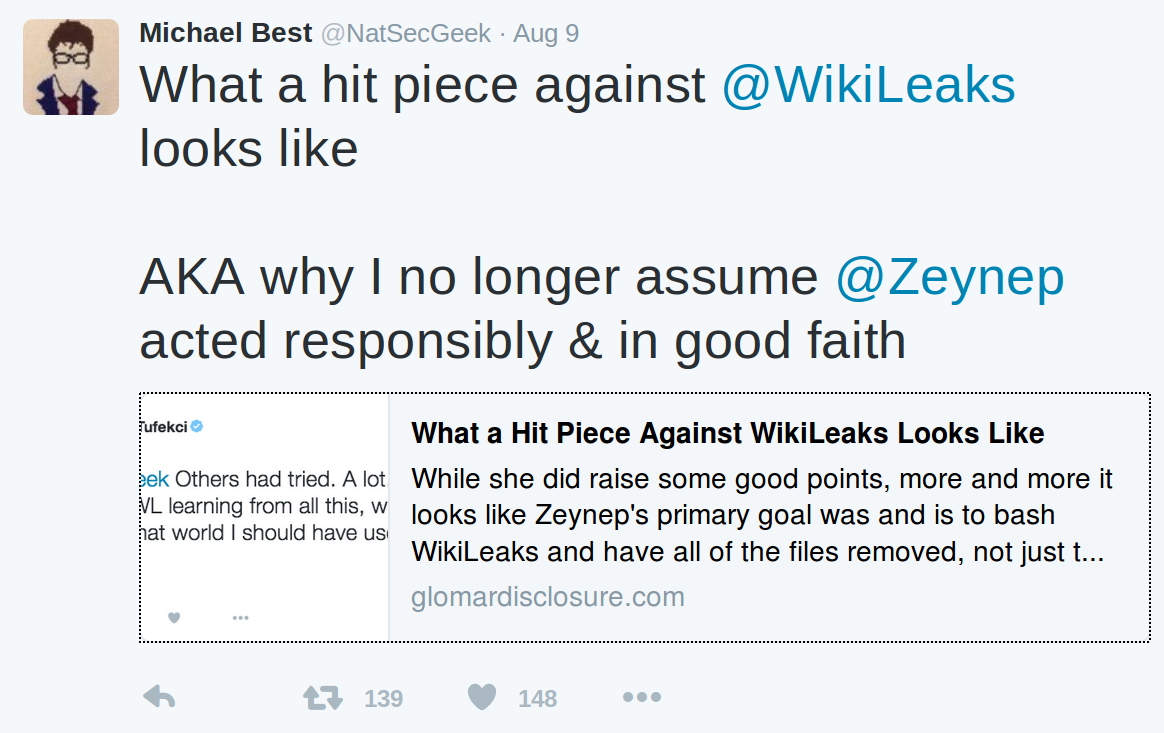Click the 148 likes count
Image resolution: width=1164 pixels, height=733 pixels.
(x=537, y=699)
